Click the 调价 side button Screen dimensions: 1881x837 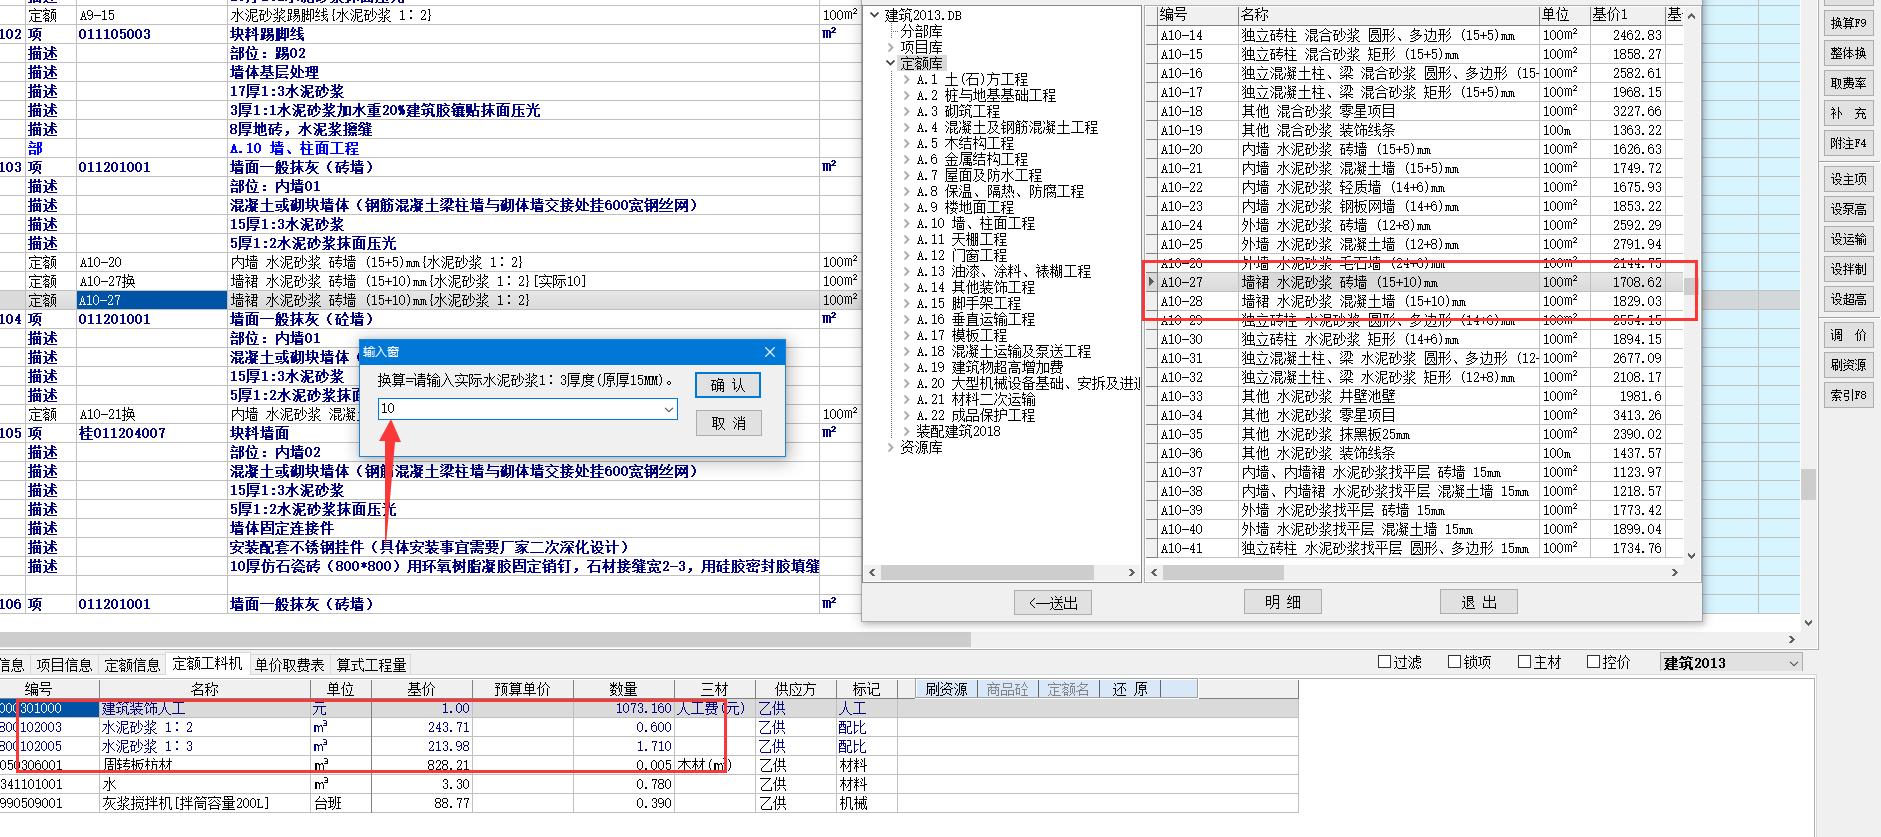pos(1848,335)
